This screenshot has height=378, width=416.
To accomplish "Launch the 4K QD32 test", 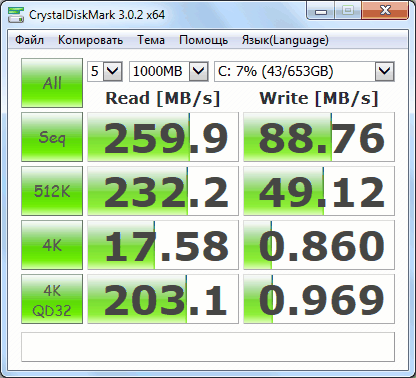I will coord(52,299).
